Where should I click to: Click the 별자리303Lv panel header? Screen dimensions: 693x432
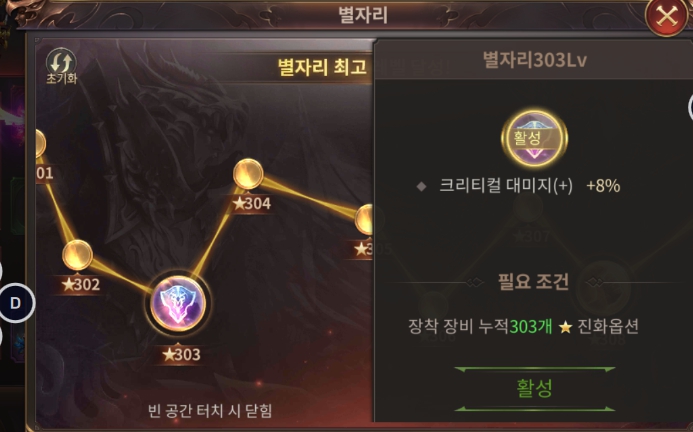tap(534, 60)
